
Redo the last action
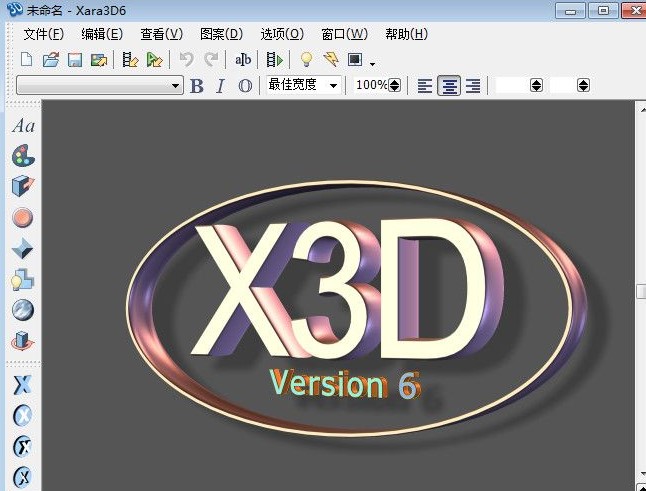tap(211, 60)
